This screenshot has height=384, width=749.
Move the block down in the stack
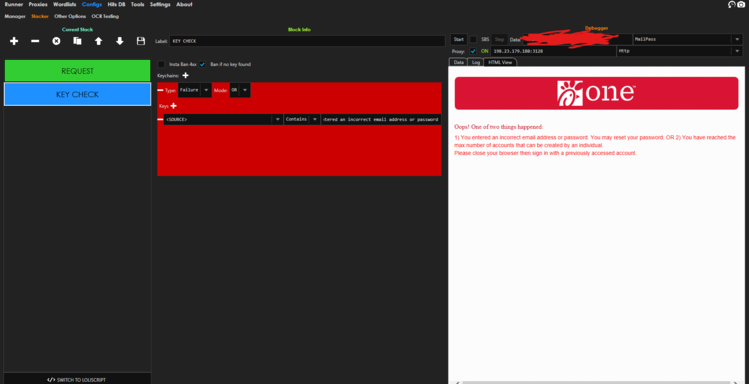pyautogui.click(x=119, y=42)
